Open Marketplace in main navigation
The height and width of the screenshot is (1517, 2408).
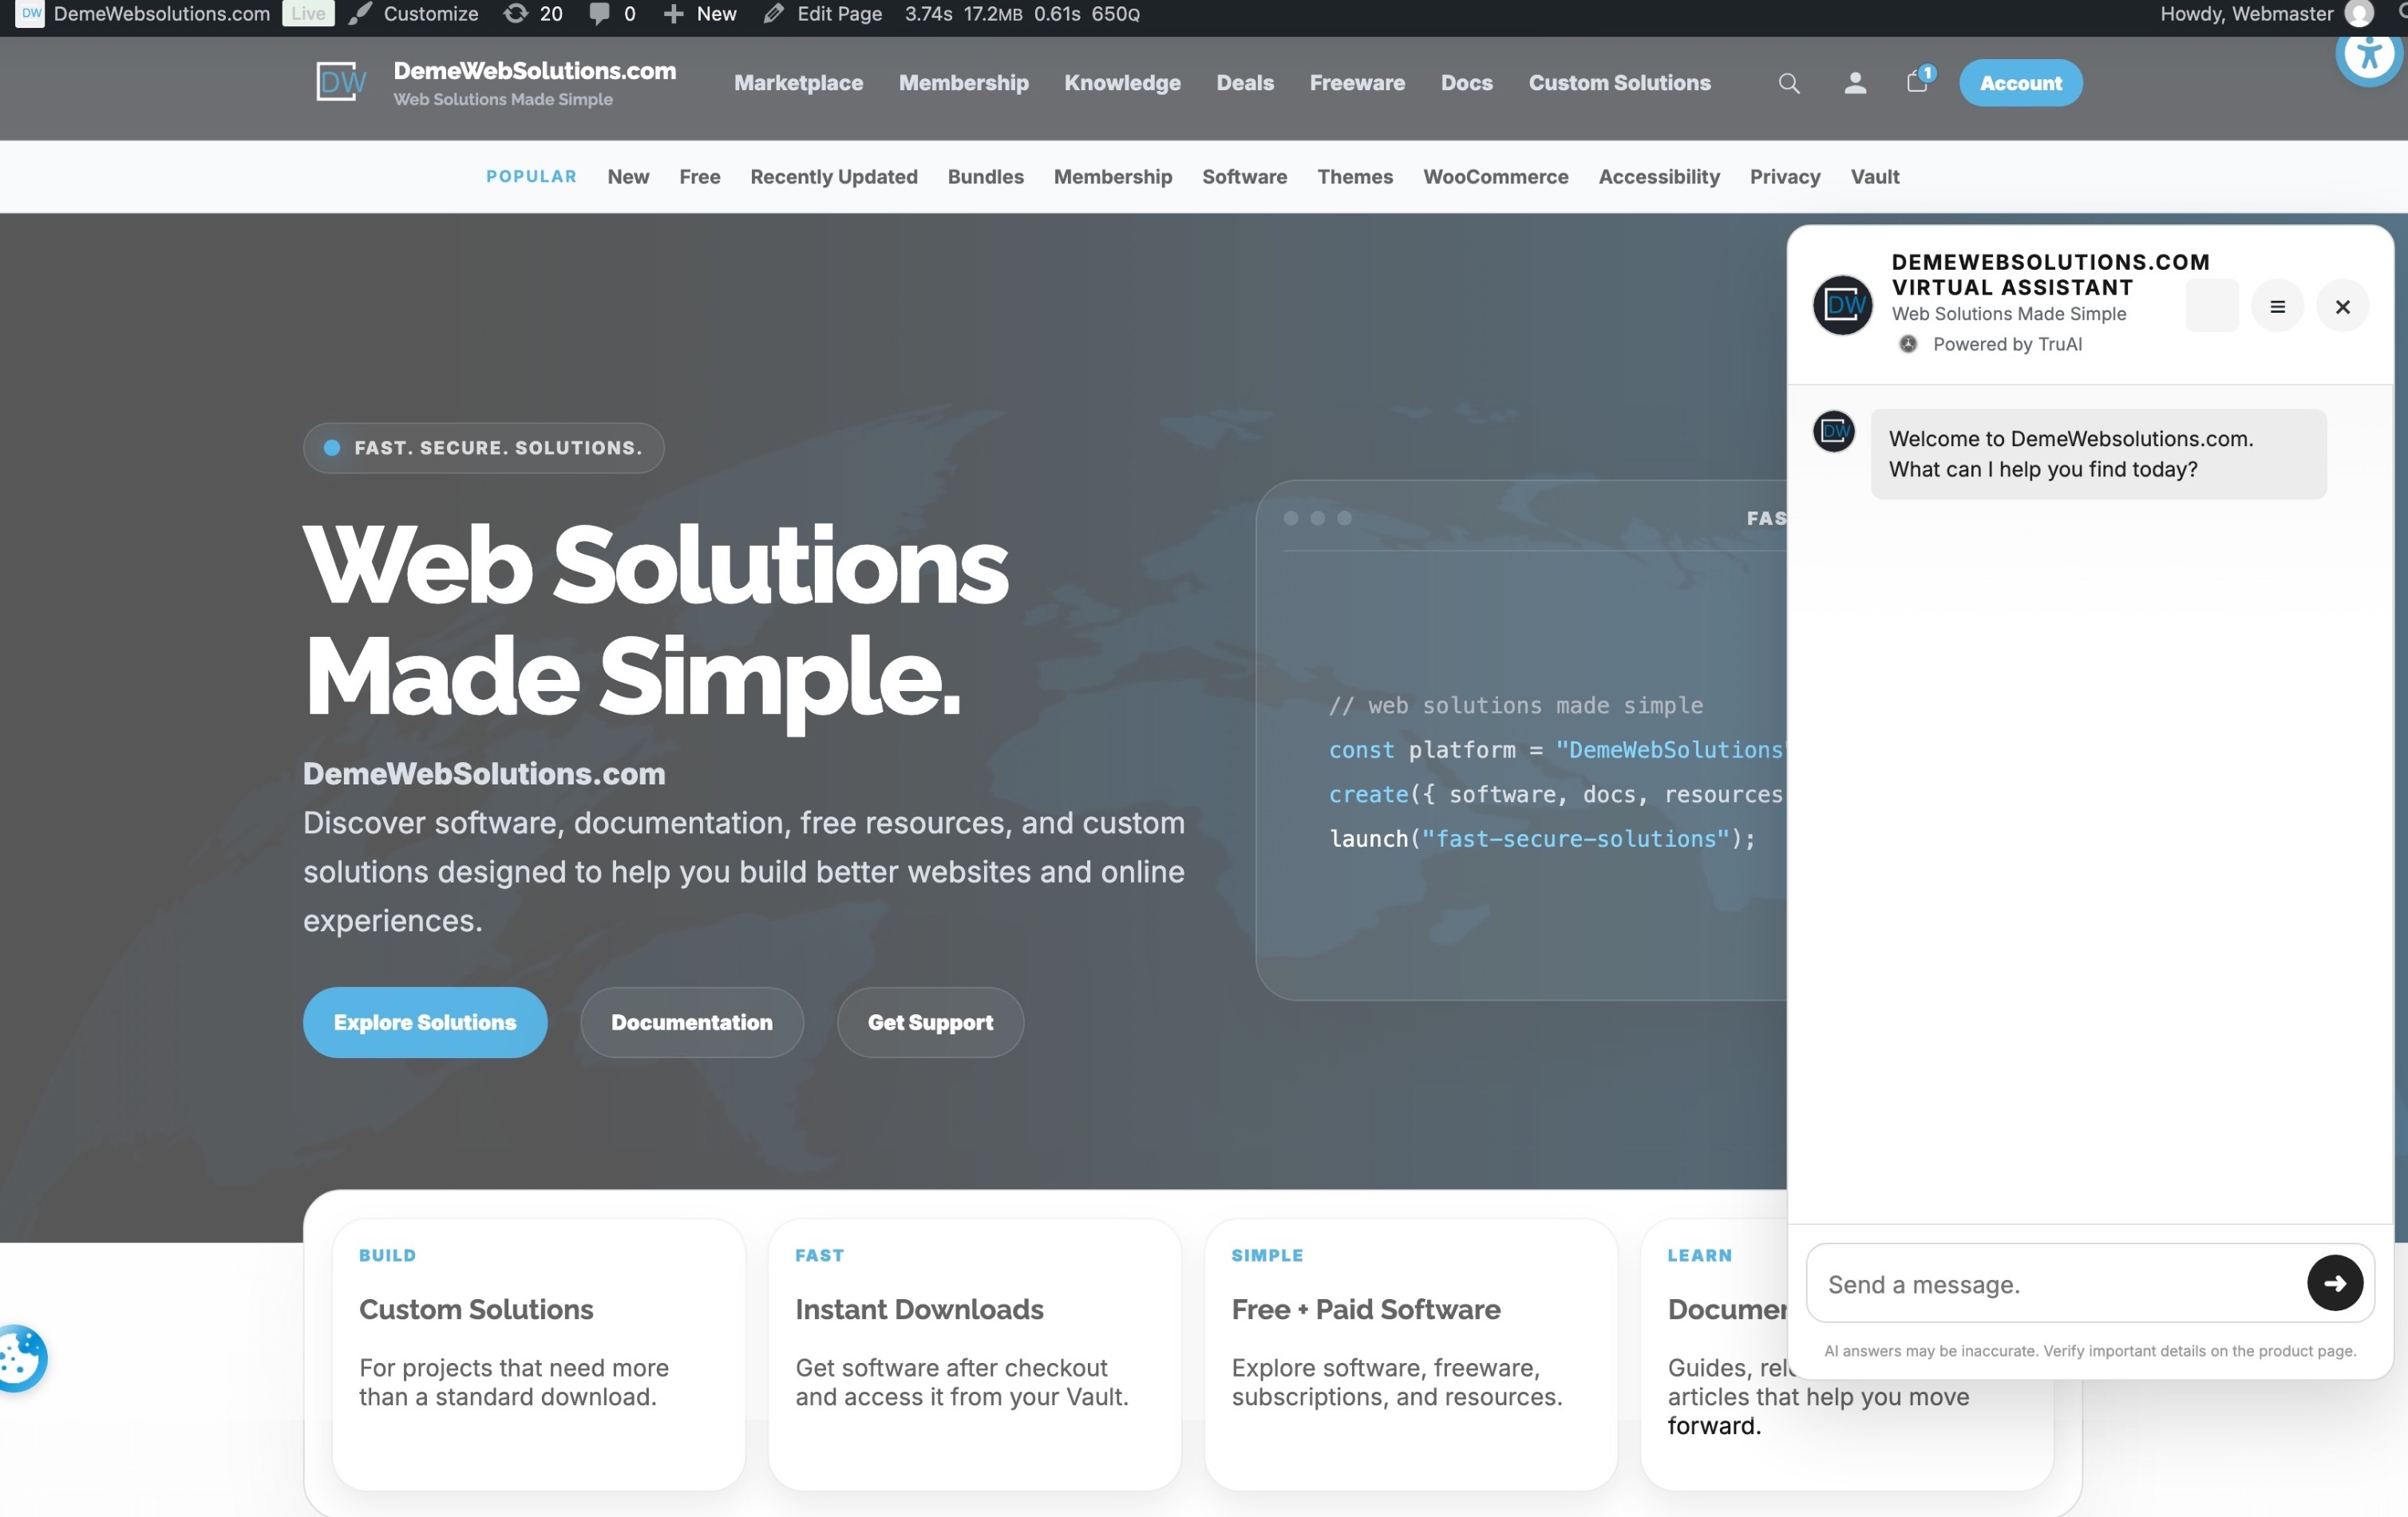[x=798, y=83]
